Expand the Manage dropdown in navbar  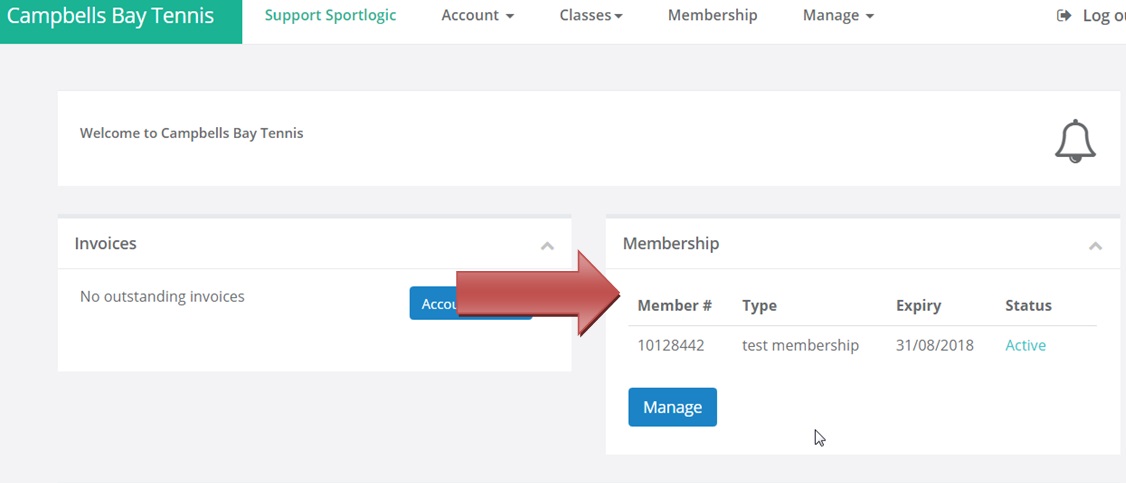pyautogui.click(x=838, y=15)
